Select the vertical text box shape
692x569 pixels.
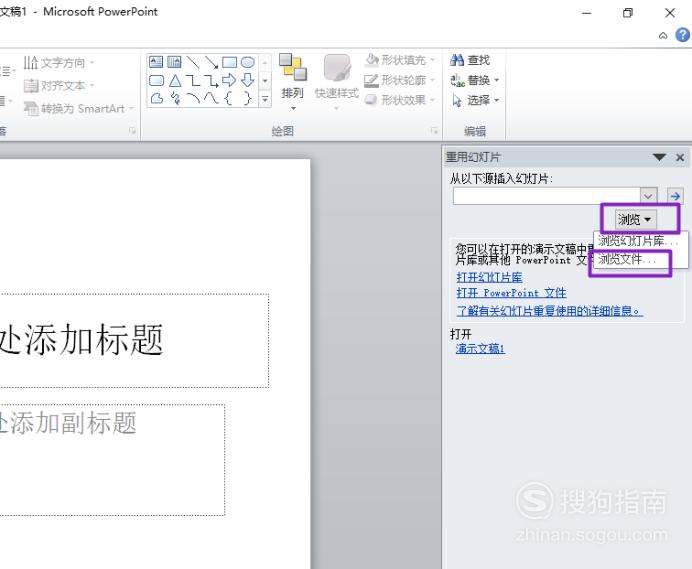174,62
